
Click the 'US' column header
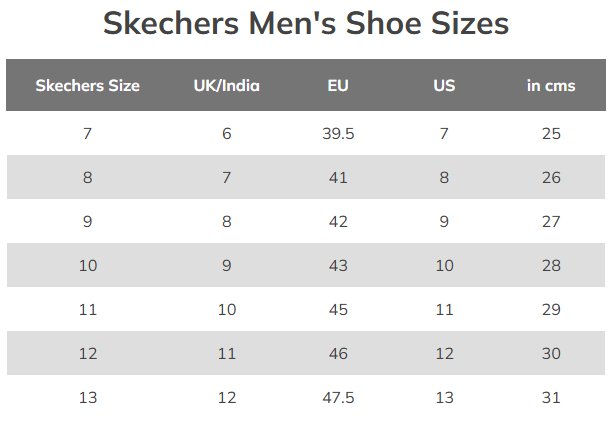point(444,85)
